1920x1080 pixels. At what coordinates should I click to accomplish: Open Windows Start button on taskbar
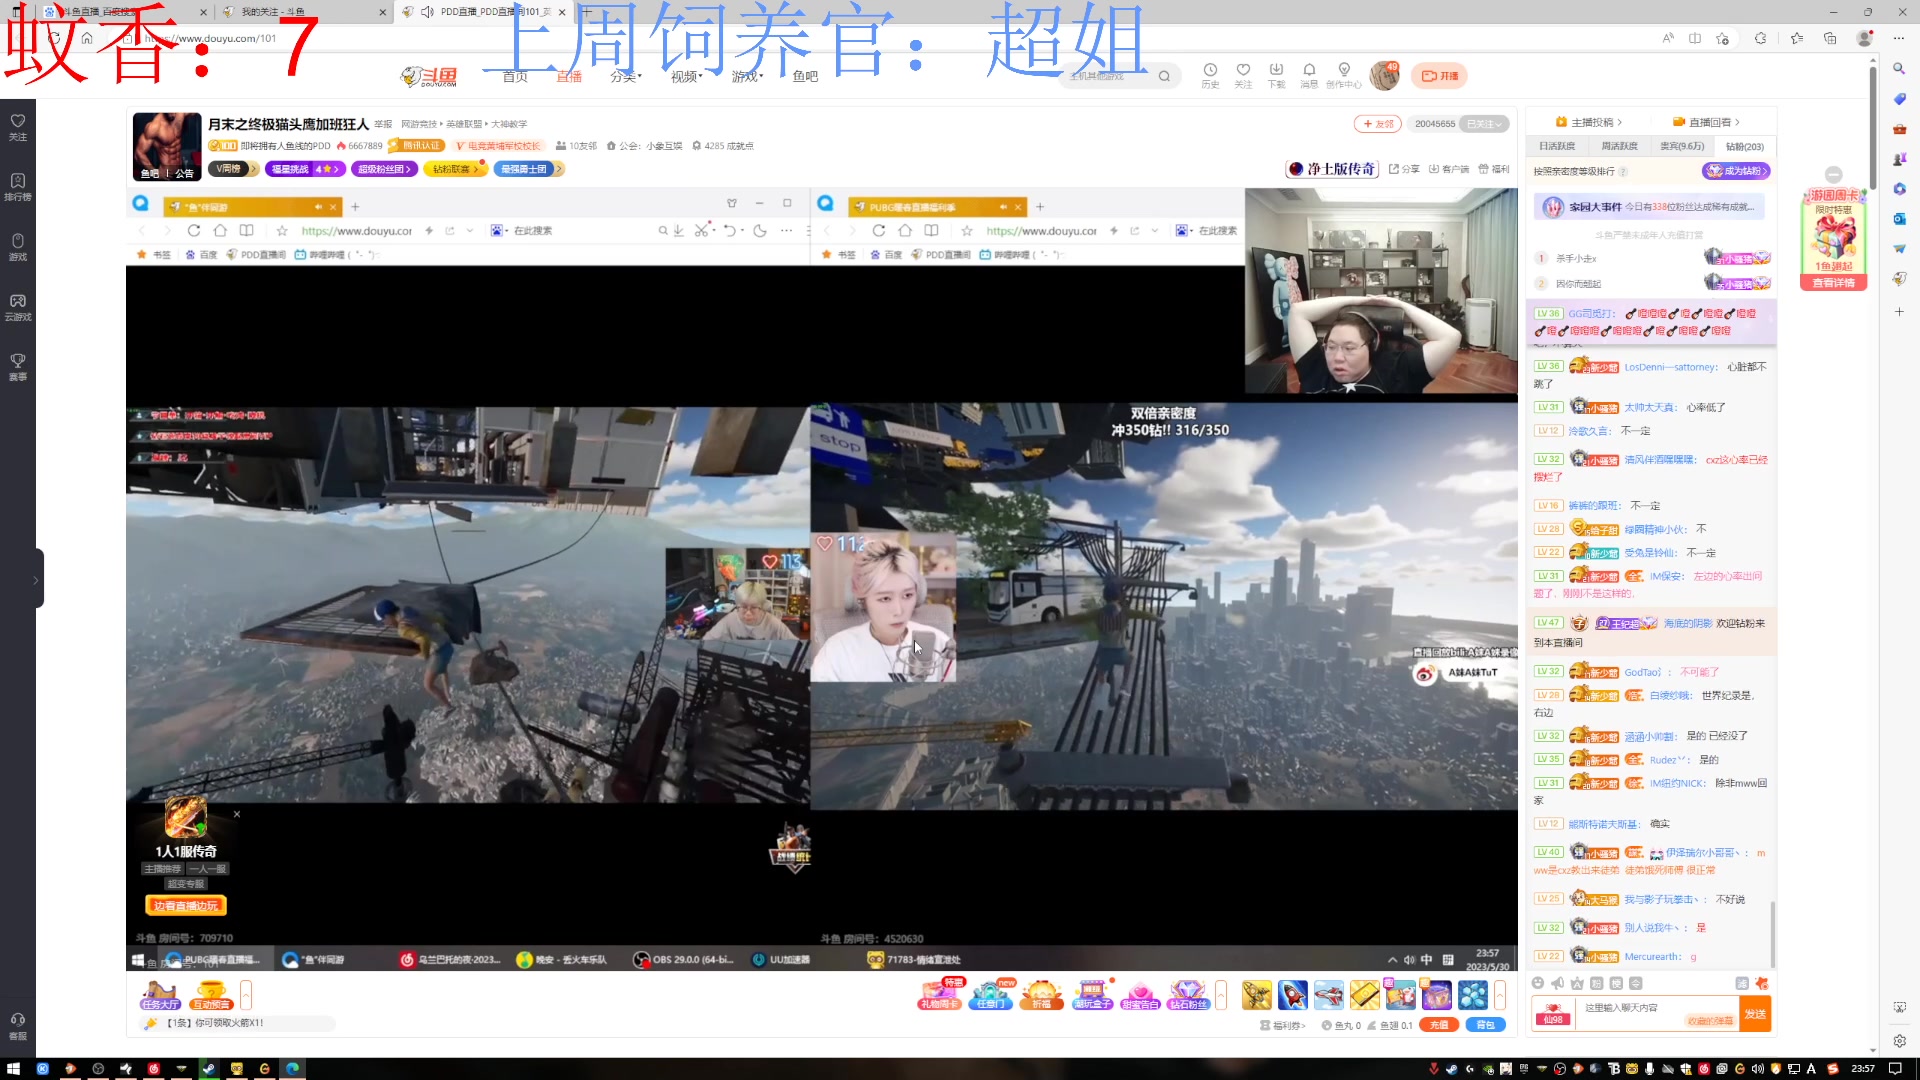[13, 1068]
